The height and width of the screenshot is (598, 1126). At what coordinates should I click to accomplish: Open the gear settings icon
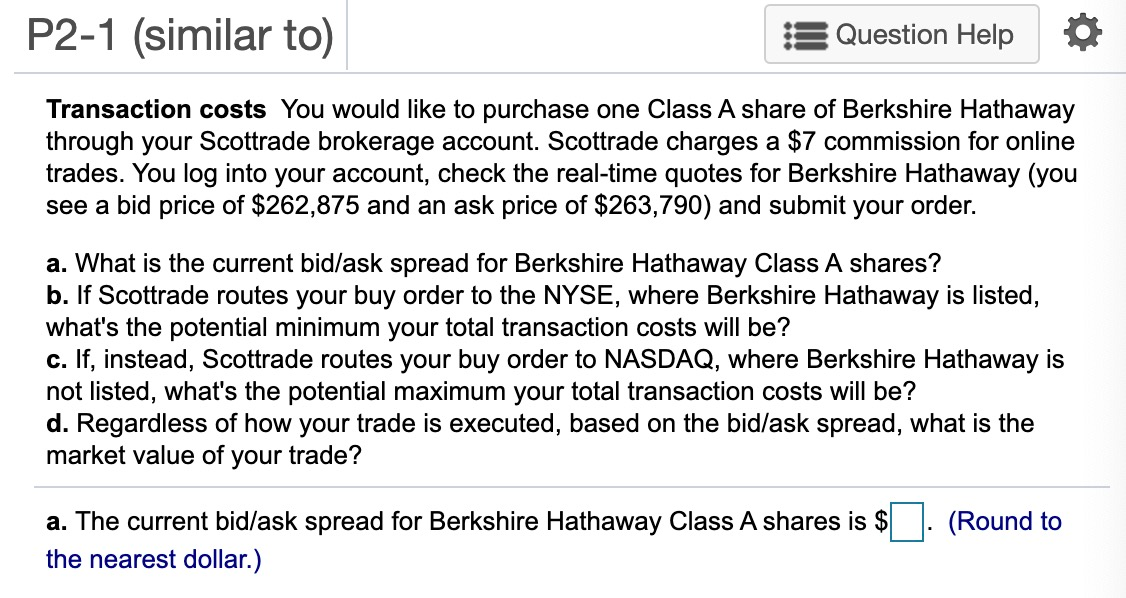point(1082,34)
